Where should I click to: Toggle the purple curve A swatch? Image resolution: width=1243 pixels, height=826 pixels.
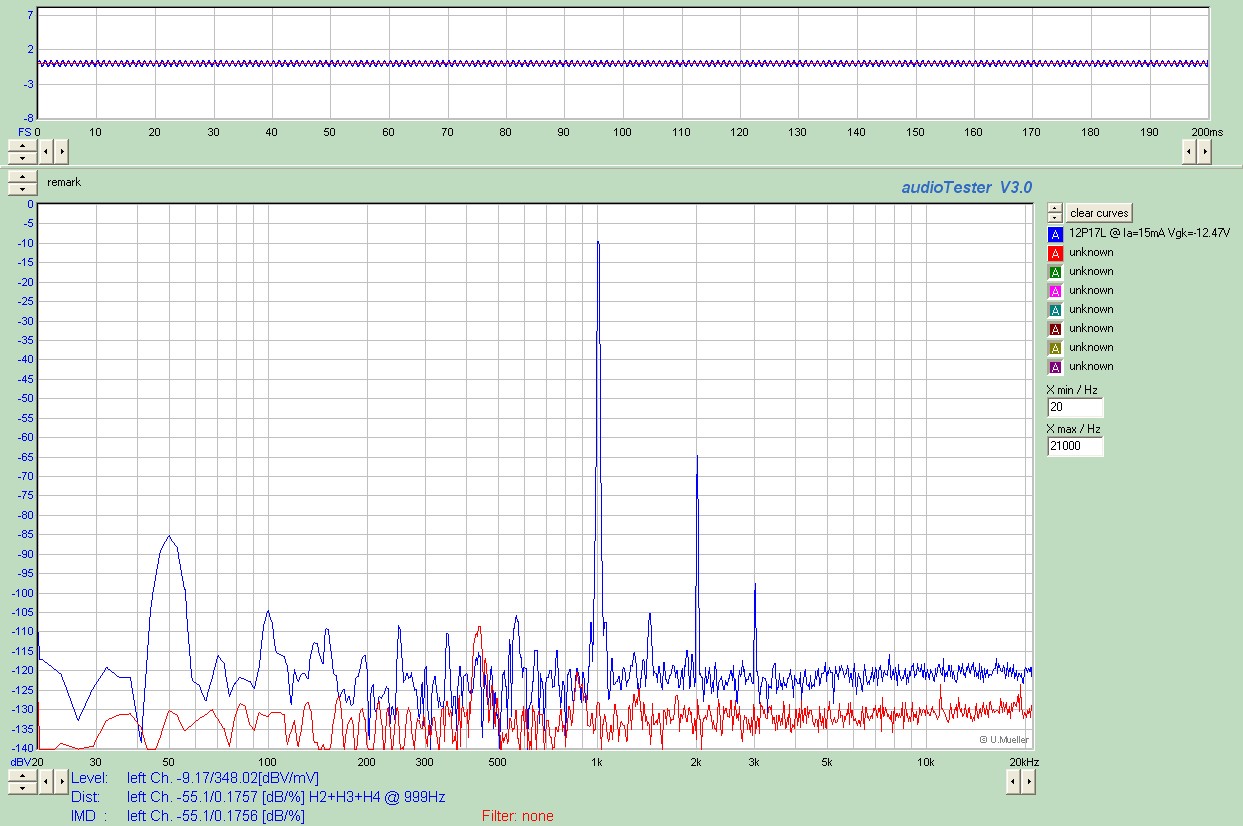pos(1054,367)
